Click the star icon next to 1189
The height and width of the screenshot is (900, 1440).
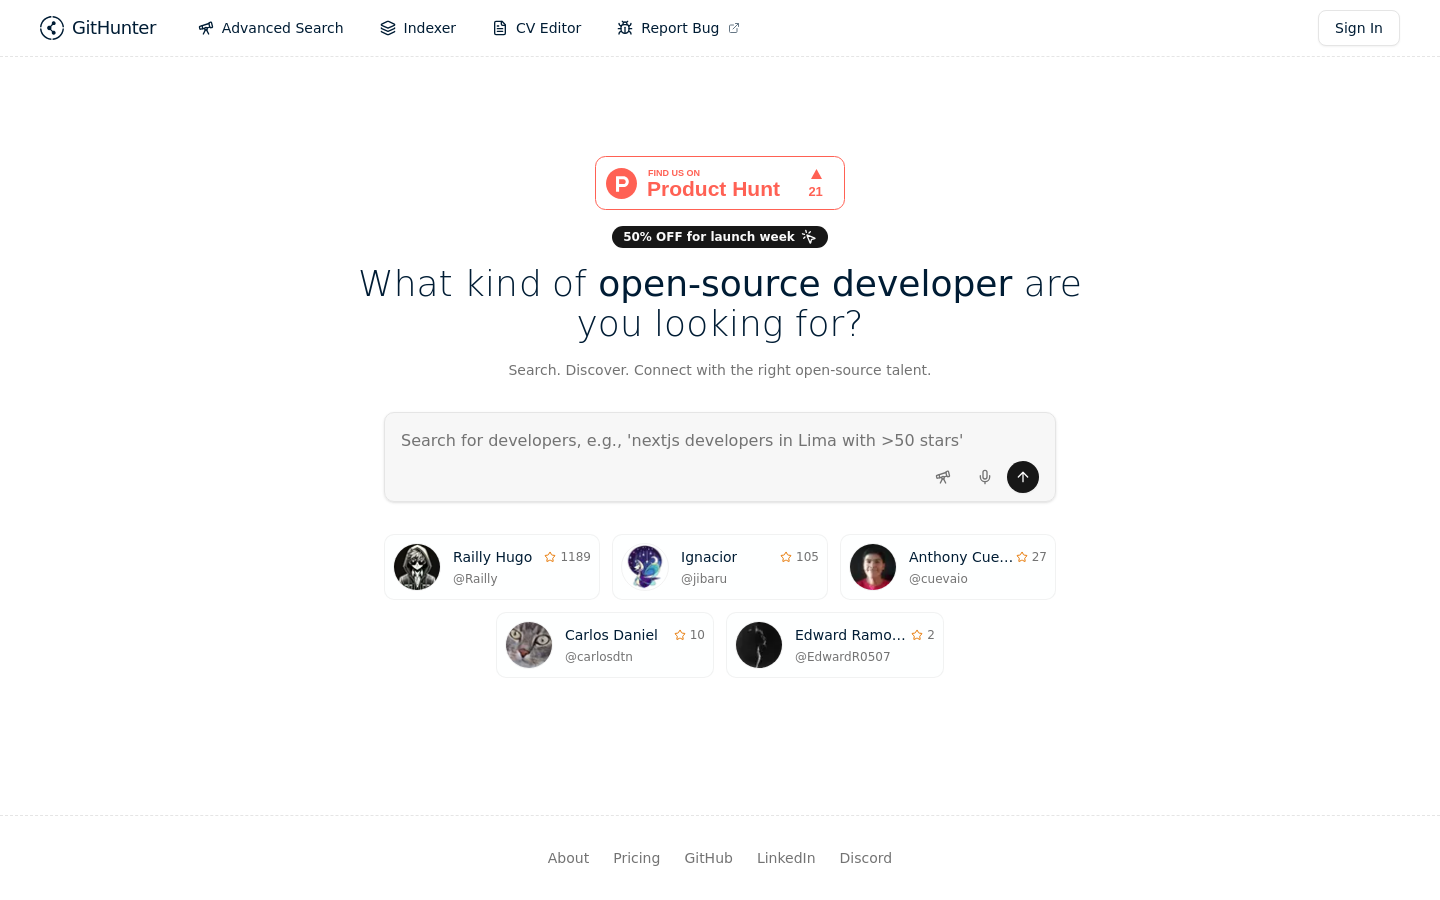550,557
